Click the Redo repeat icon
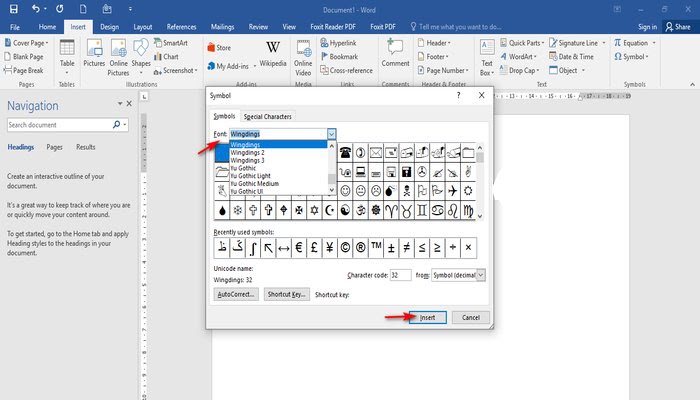The image size is (700, 400). pyautogui.click(x=59, y=9)
